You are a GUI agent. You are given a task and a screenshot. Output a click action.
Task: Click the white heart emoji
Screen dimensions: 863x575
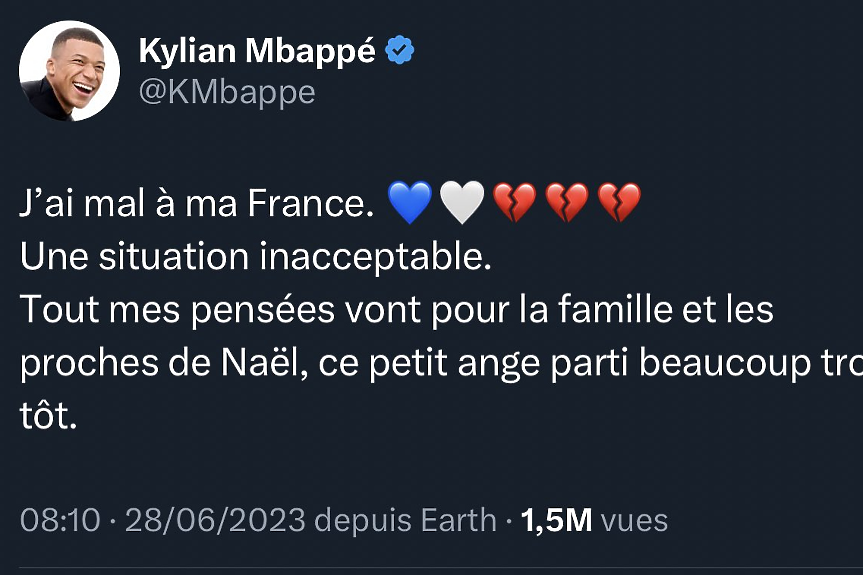462,203
